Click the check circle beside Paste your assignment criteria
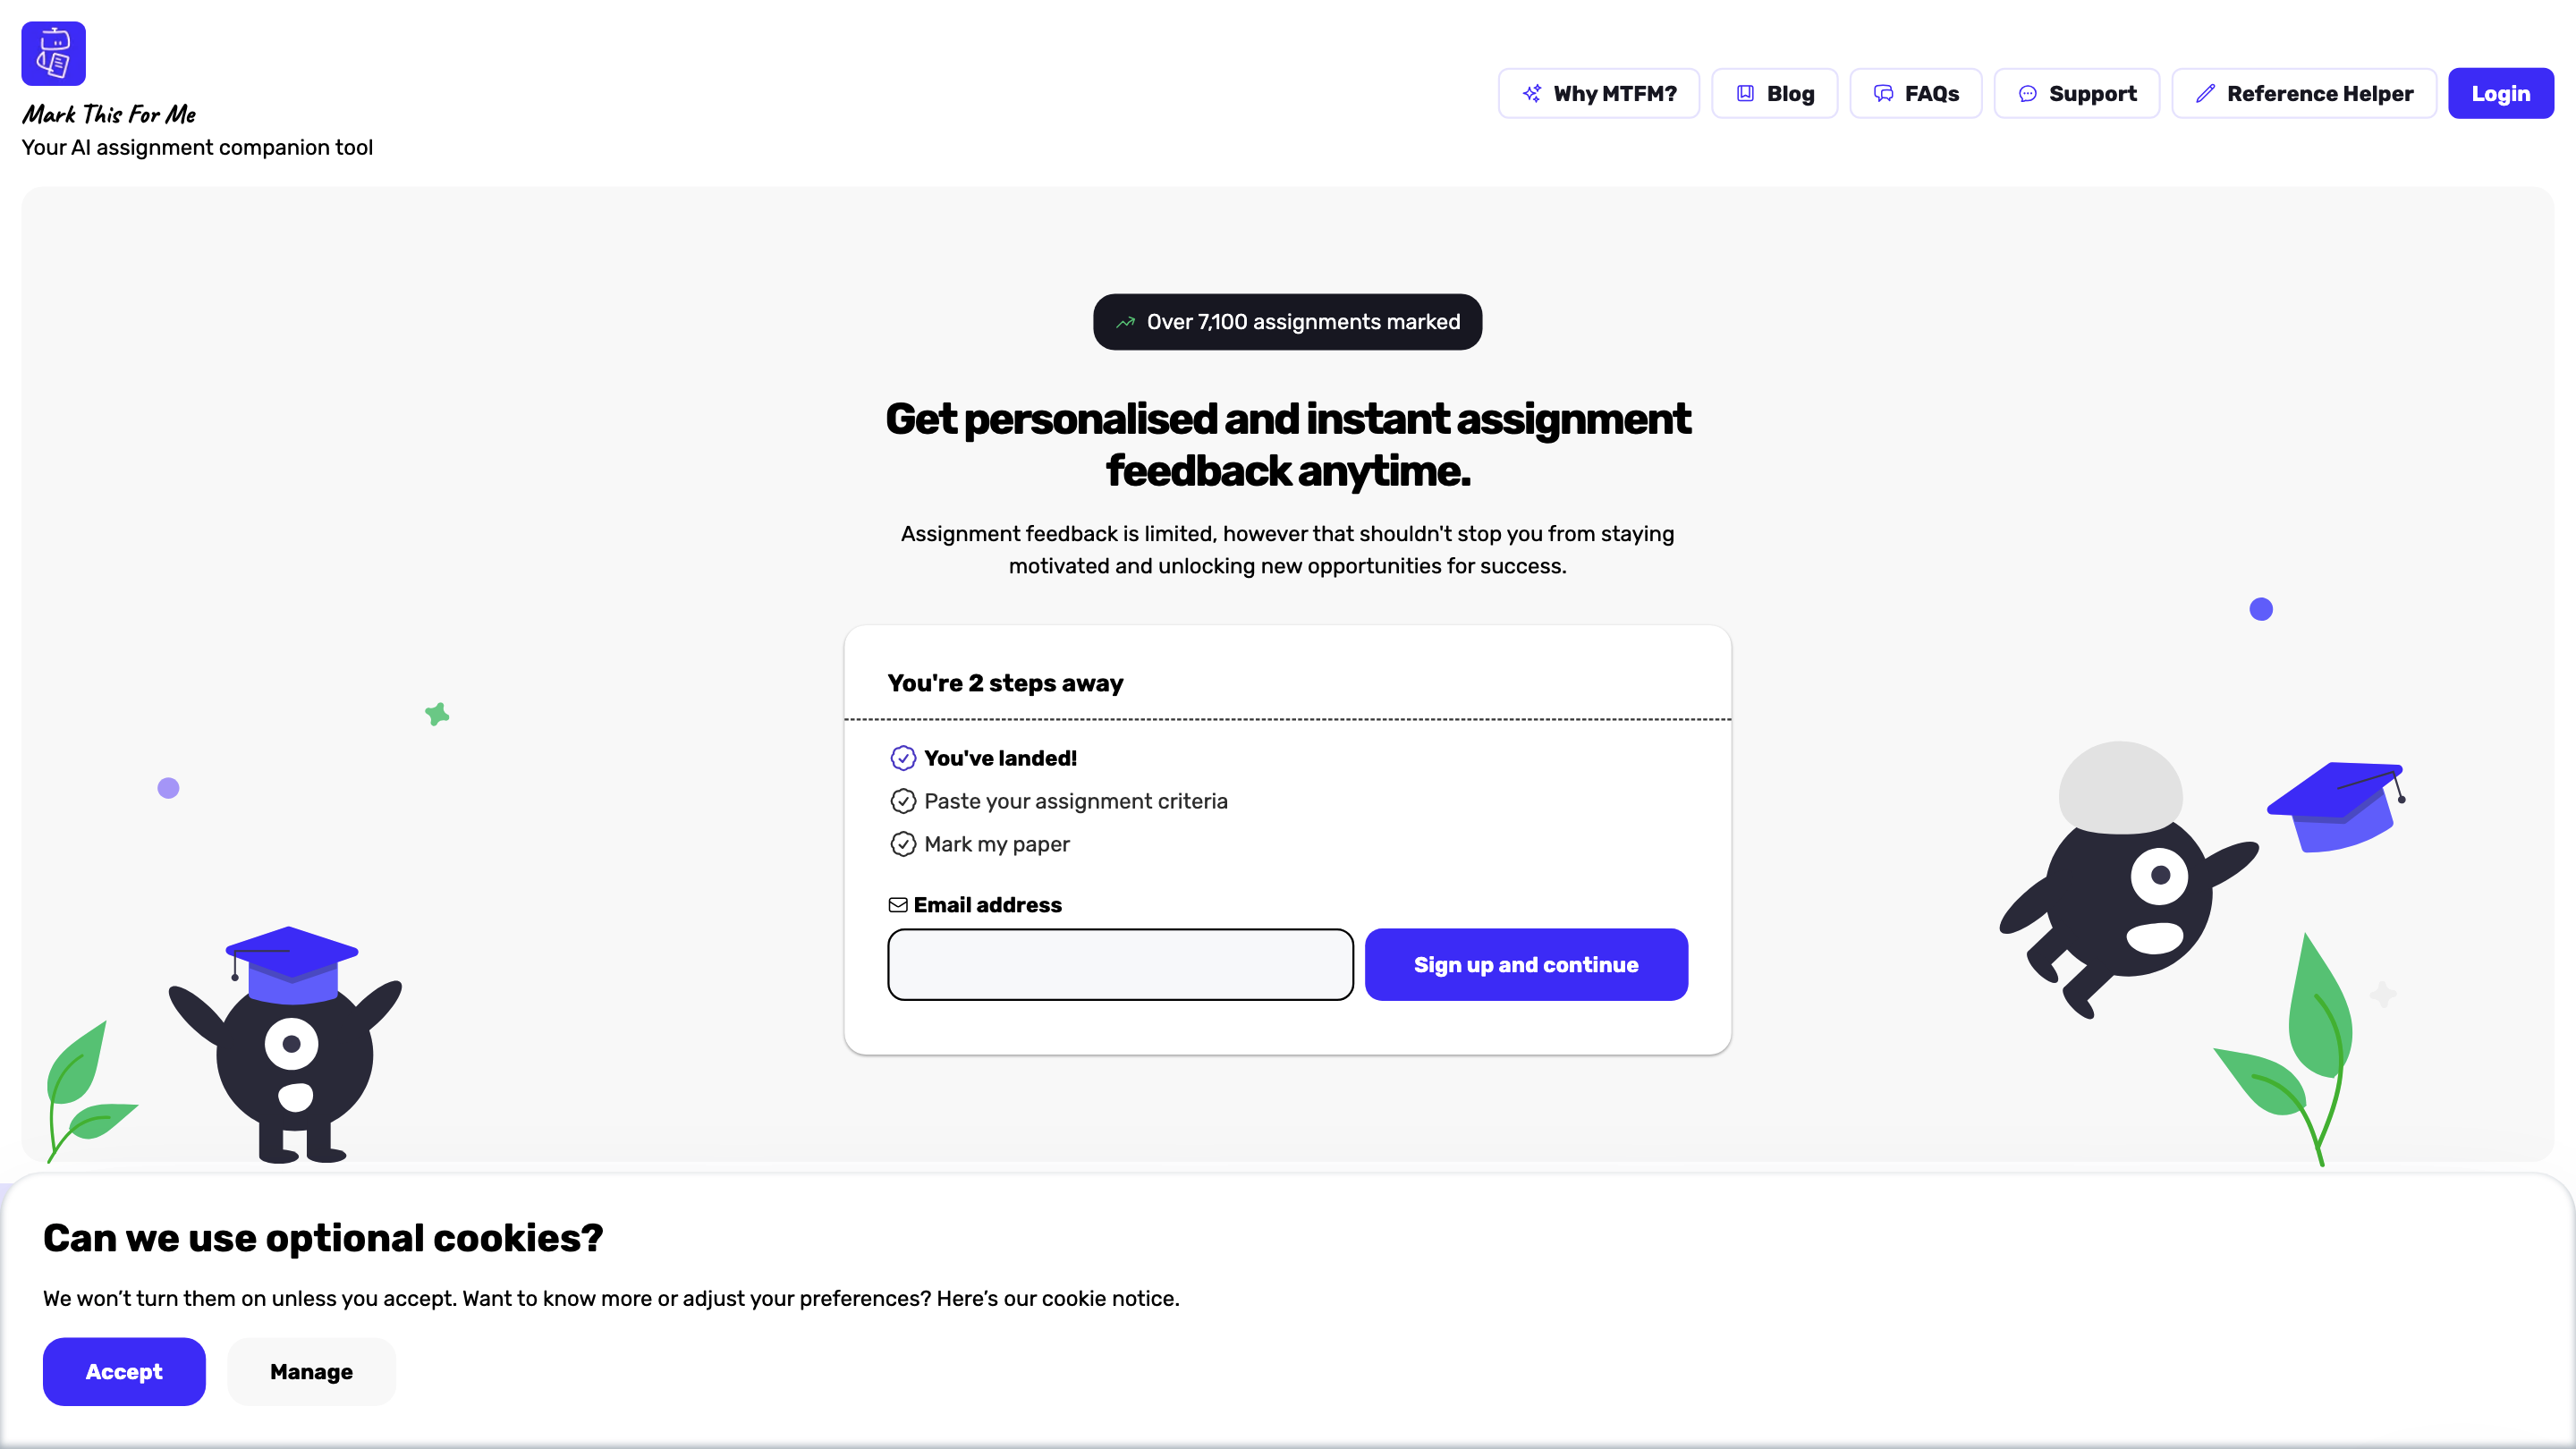This screenshot has width=2576, height=1449. [903, 801]
